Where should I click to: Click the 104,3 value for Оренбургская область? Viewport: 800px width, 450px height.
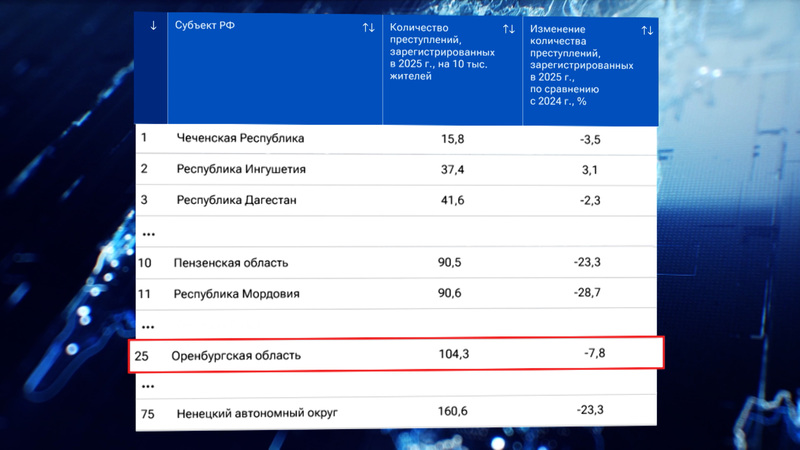pyautogui.click(x=453, y=354)
